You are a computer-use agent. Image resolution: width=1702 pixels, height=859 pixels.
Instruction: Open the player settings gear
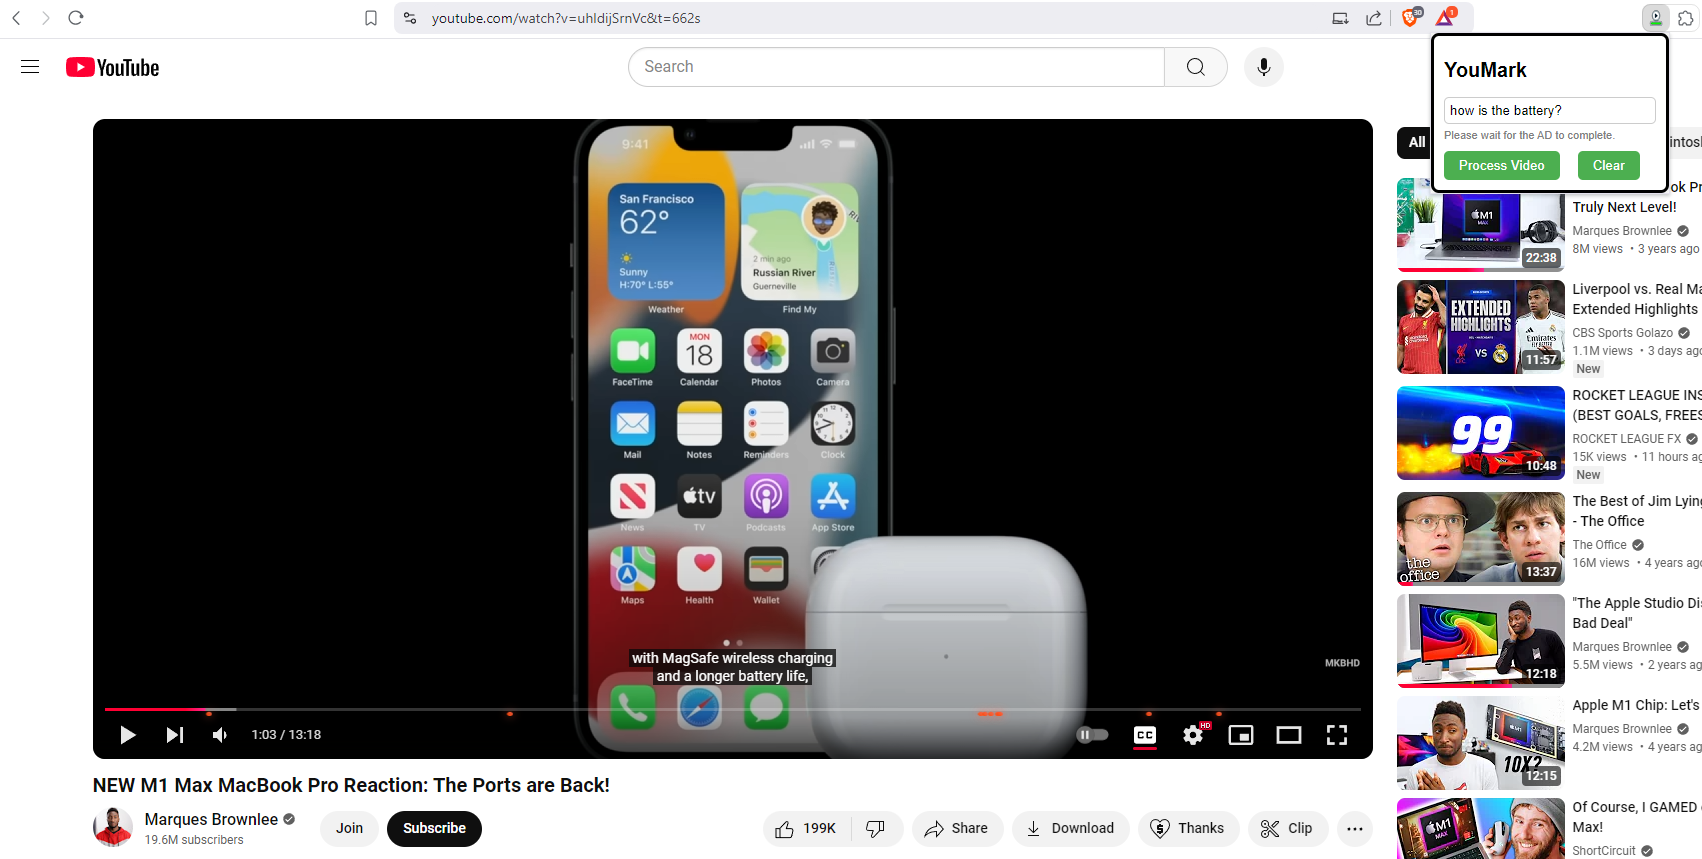(1193, 735)
